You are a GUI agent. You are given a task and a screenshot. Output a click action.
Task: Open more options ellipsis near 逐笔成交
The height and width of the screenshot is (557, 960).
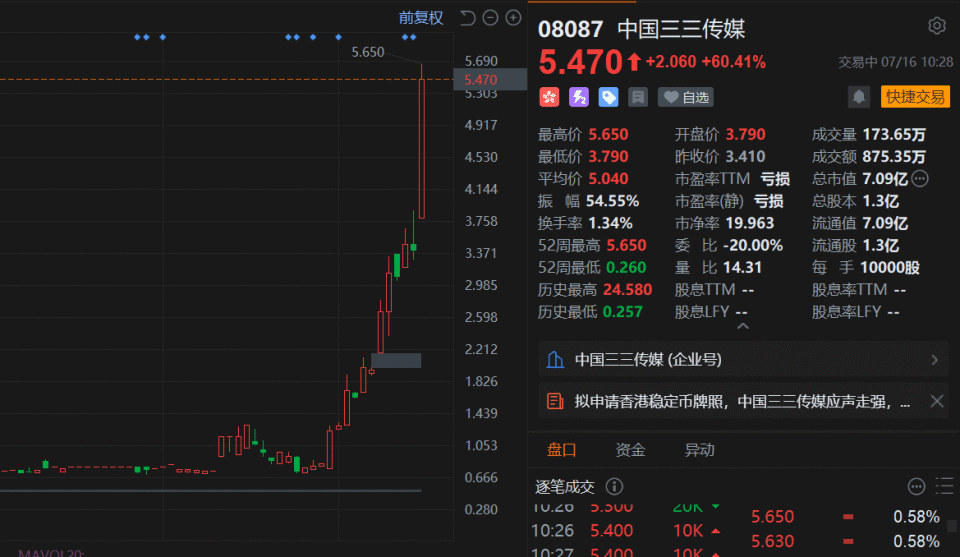[916, 487]
